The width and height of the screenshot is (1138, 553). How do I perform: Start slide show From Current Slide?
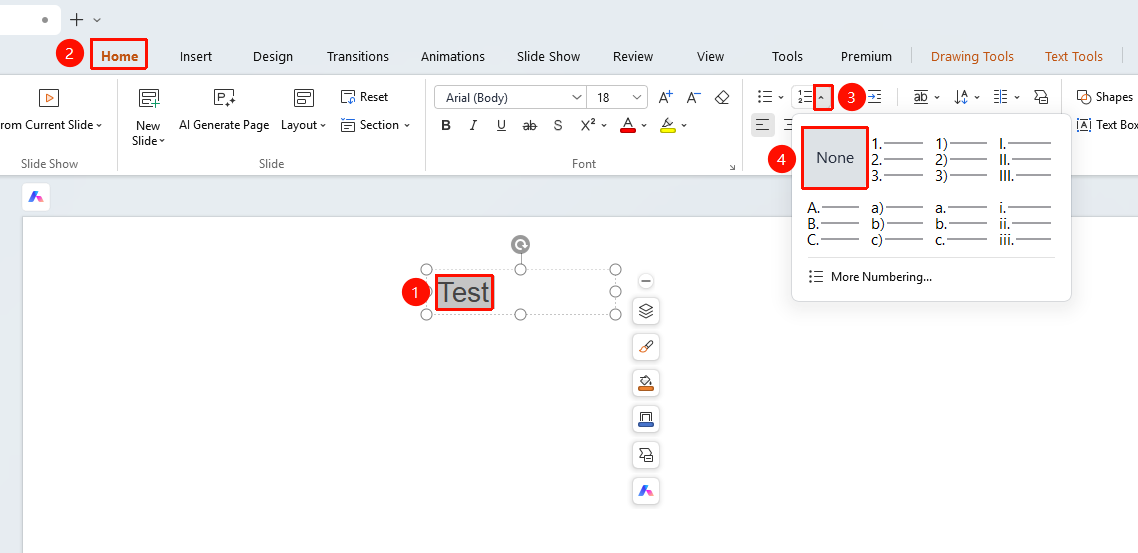49,110
